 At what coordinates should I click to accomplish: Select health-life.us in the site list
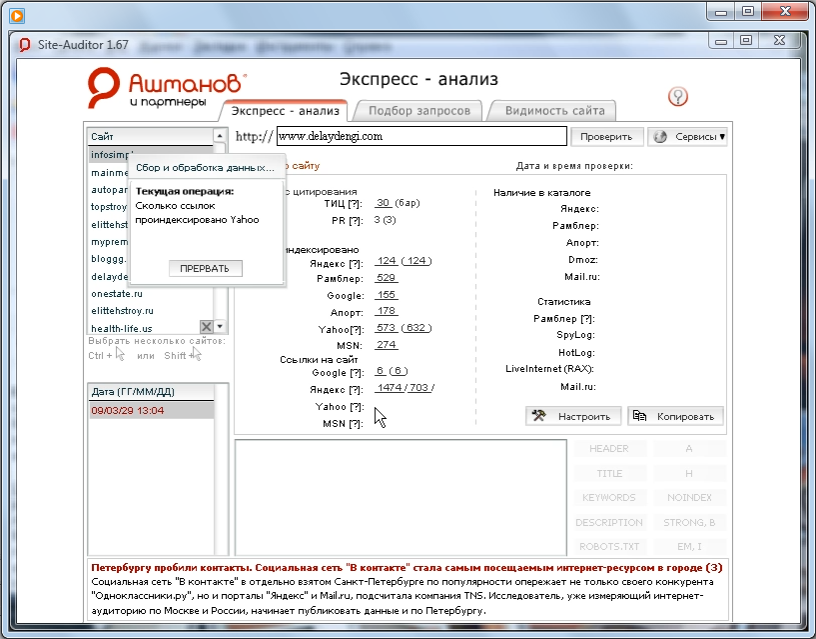click(x=122, y=328)
